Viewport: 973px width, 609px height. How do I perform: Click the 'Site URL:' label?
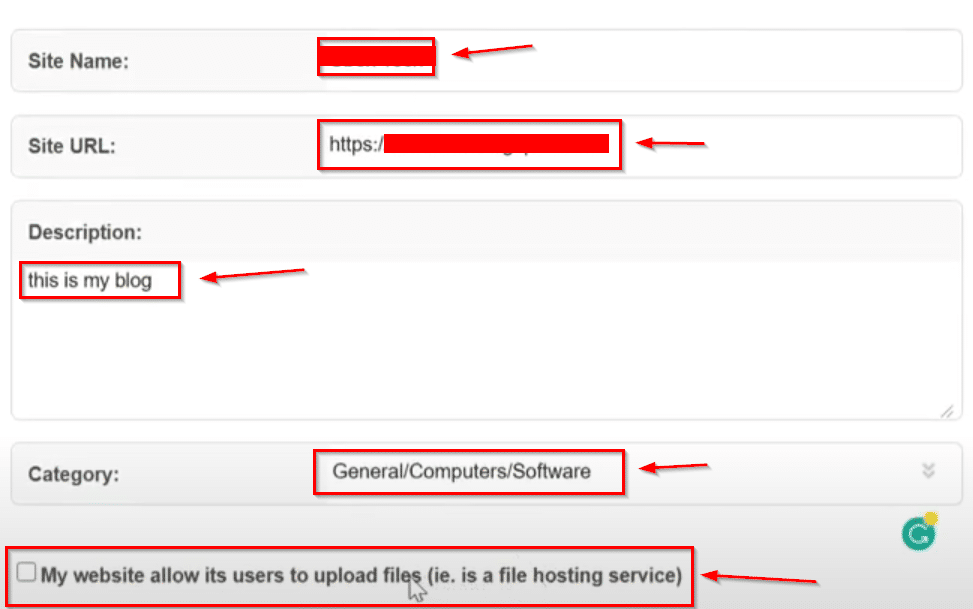pos(72,146)
